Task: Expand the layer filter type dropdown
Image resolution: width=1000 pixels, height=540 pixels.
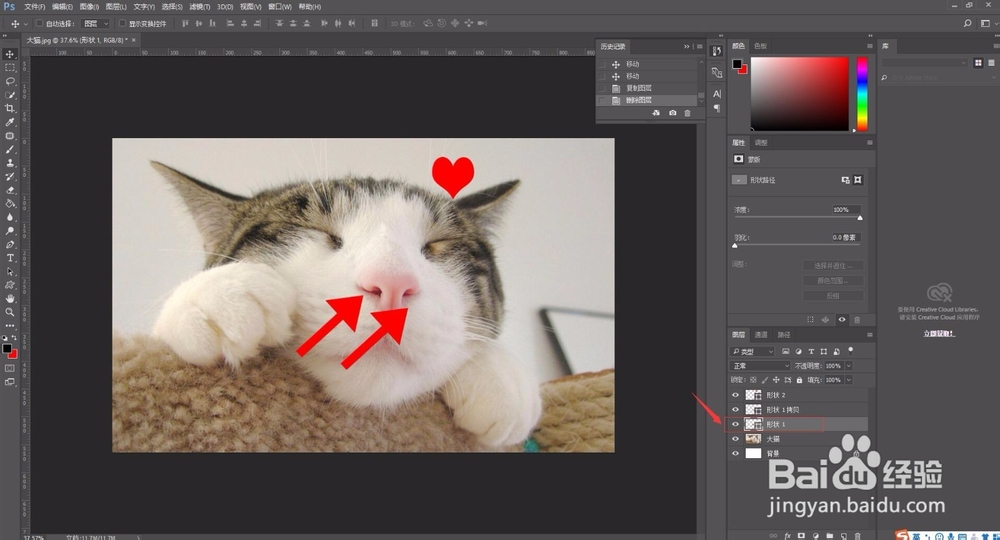Action: (x=753, y=351)
